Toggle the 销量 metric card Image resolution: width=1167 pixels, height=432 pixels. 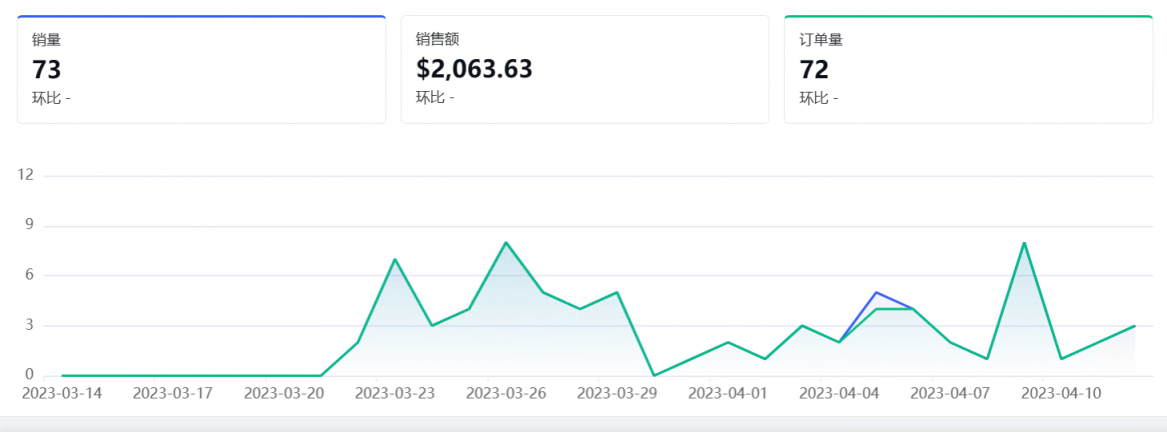click(201, 69)
